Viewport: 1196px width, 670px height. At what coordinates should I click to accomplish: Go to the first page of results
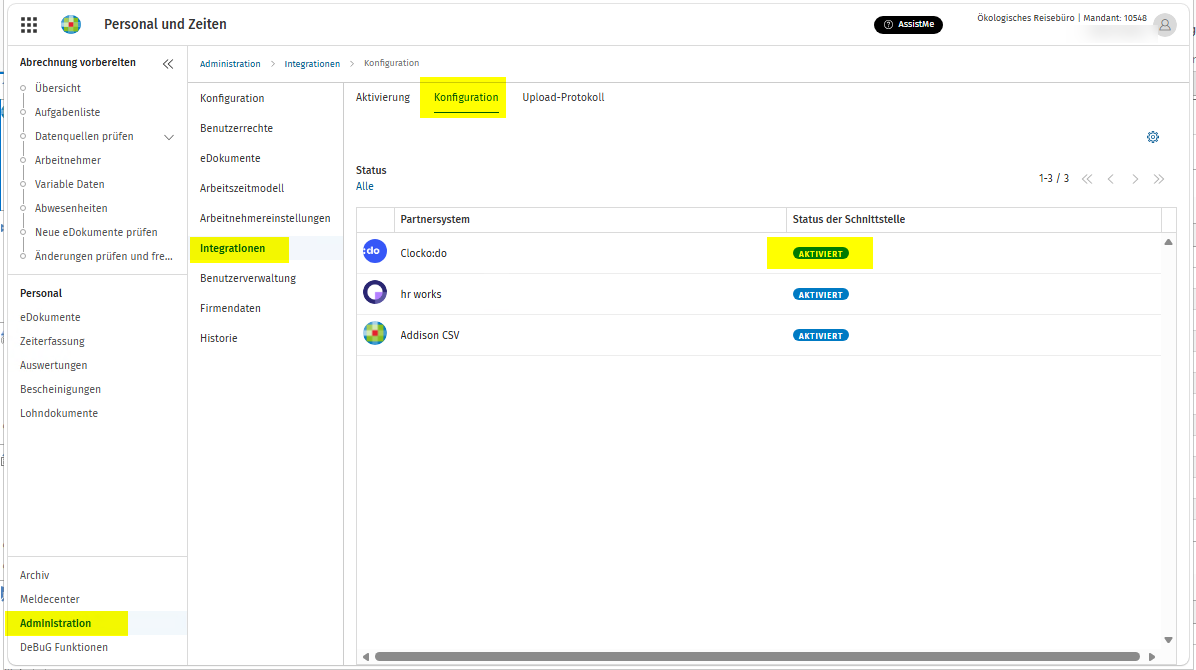pos(1087,179)
